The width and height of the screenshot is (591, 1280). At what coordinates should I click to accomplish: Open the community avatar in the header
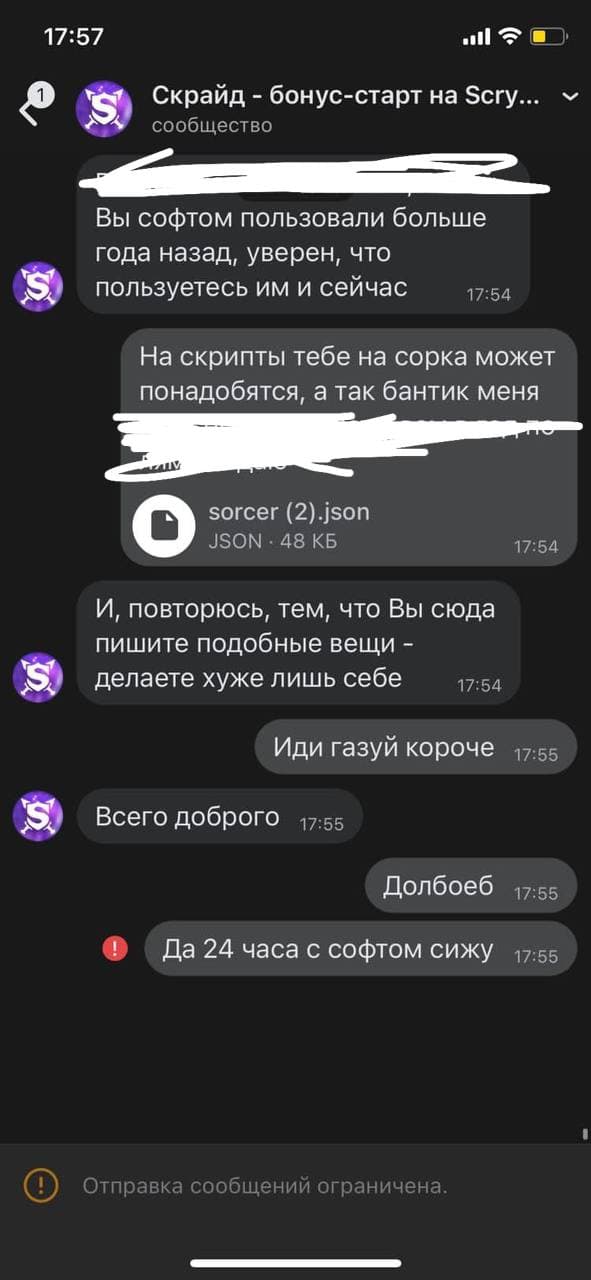pyautogui.click(x=104, y=108)
